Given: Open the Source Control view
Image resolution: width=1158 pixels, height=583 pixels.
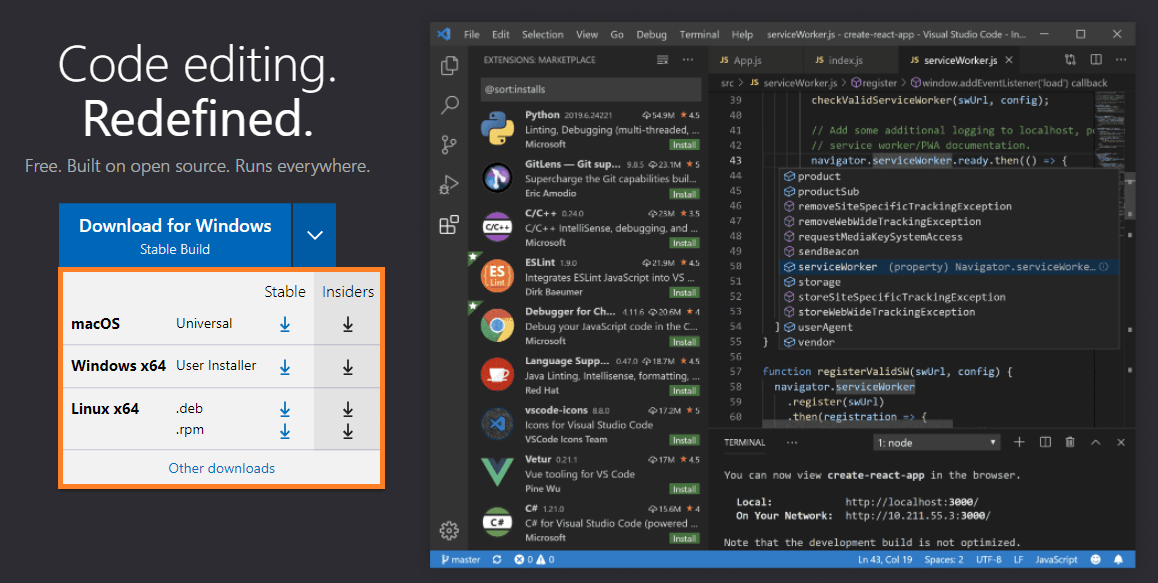Looking at the screenshot, I should coord(449,145).
